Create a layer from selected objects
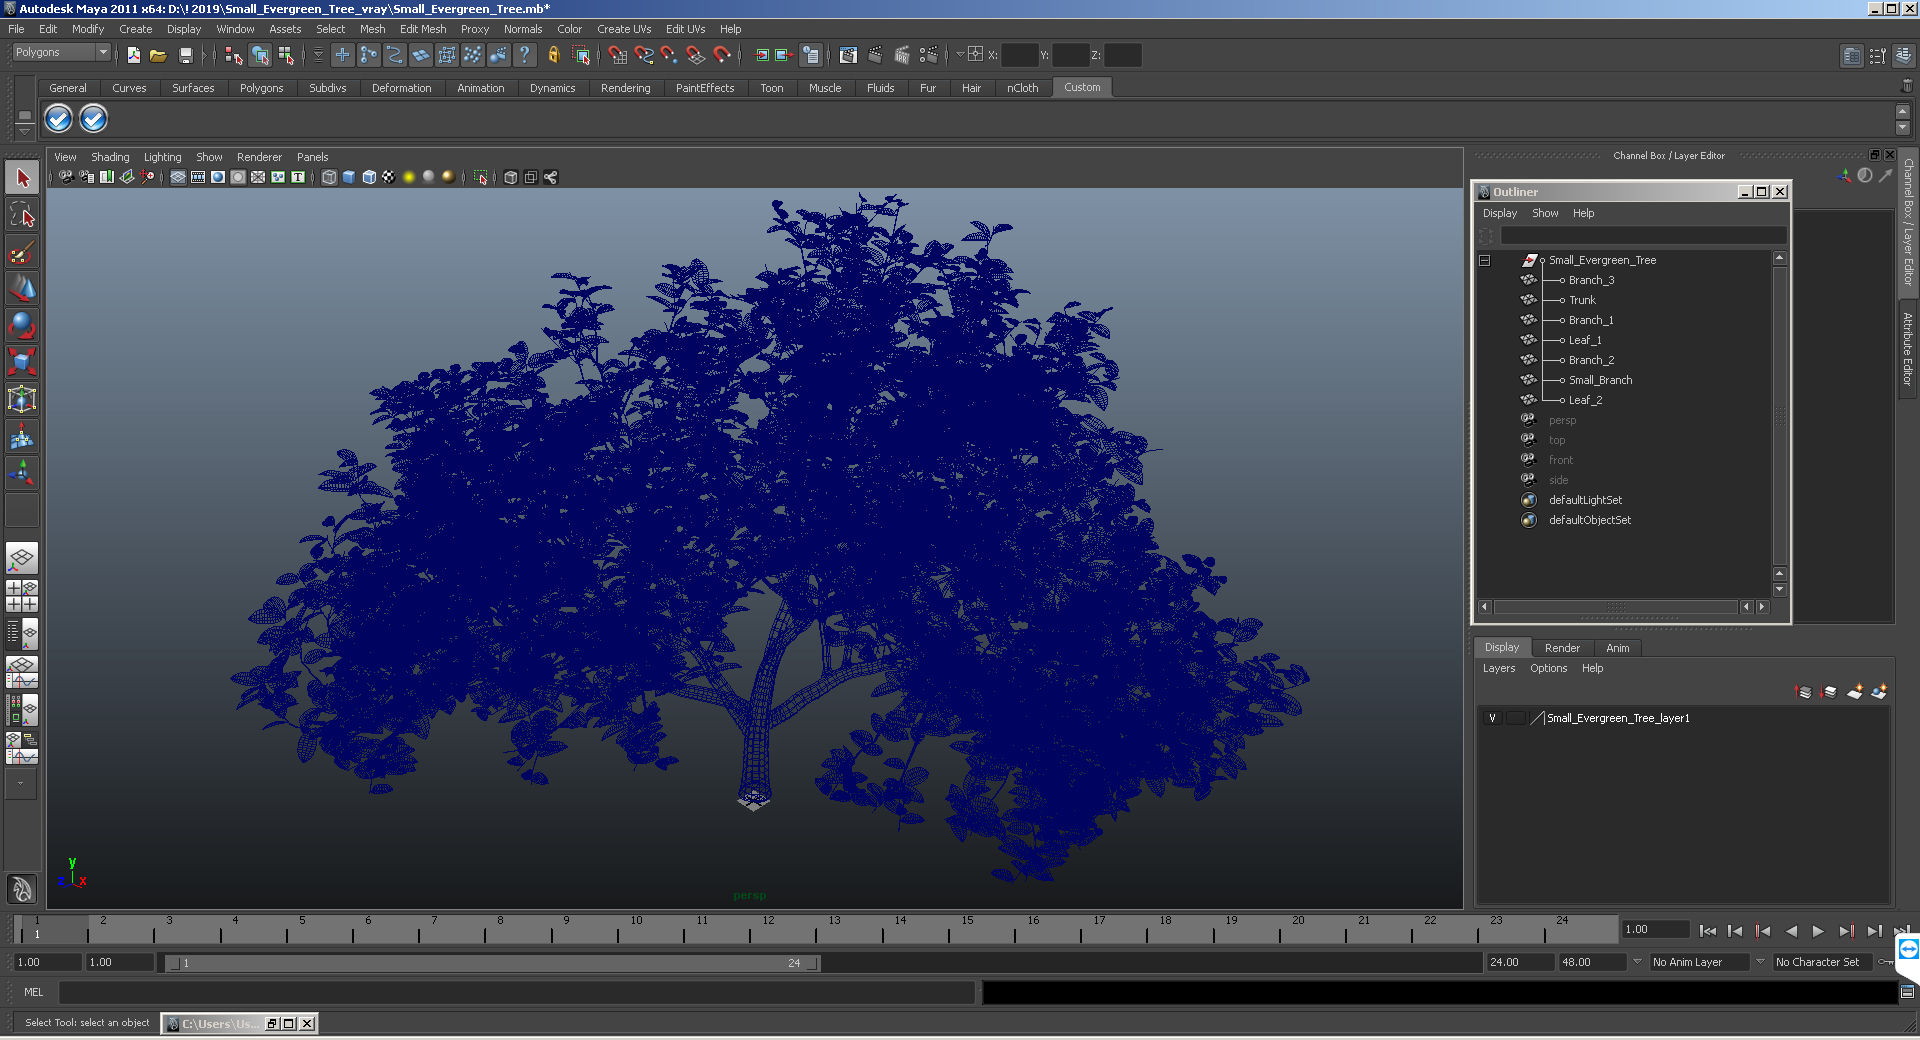Screen dimensions: 1920x1040 coord(1879,691)
